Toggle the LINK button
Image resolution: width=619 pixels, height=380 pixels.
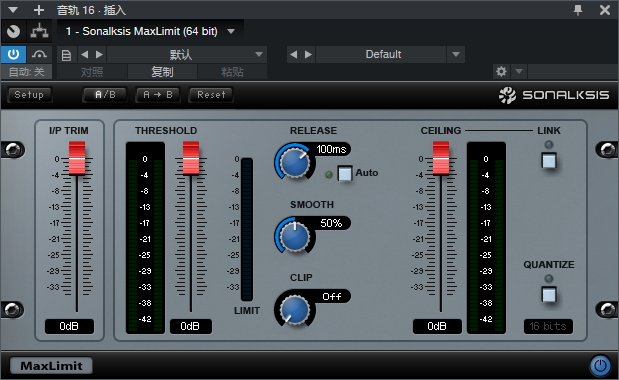click(549, 161)
